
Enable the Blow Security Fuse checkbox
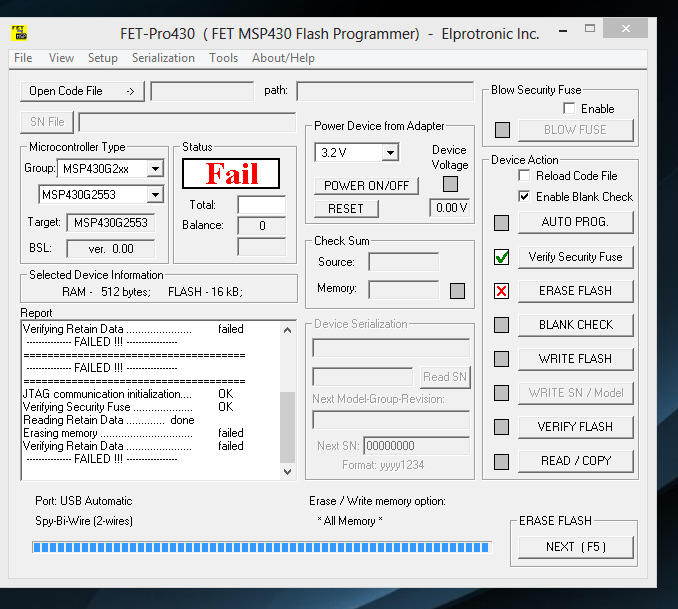click(569, 108)
